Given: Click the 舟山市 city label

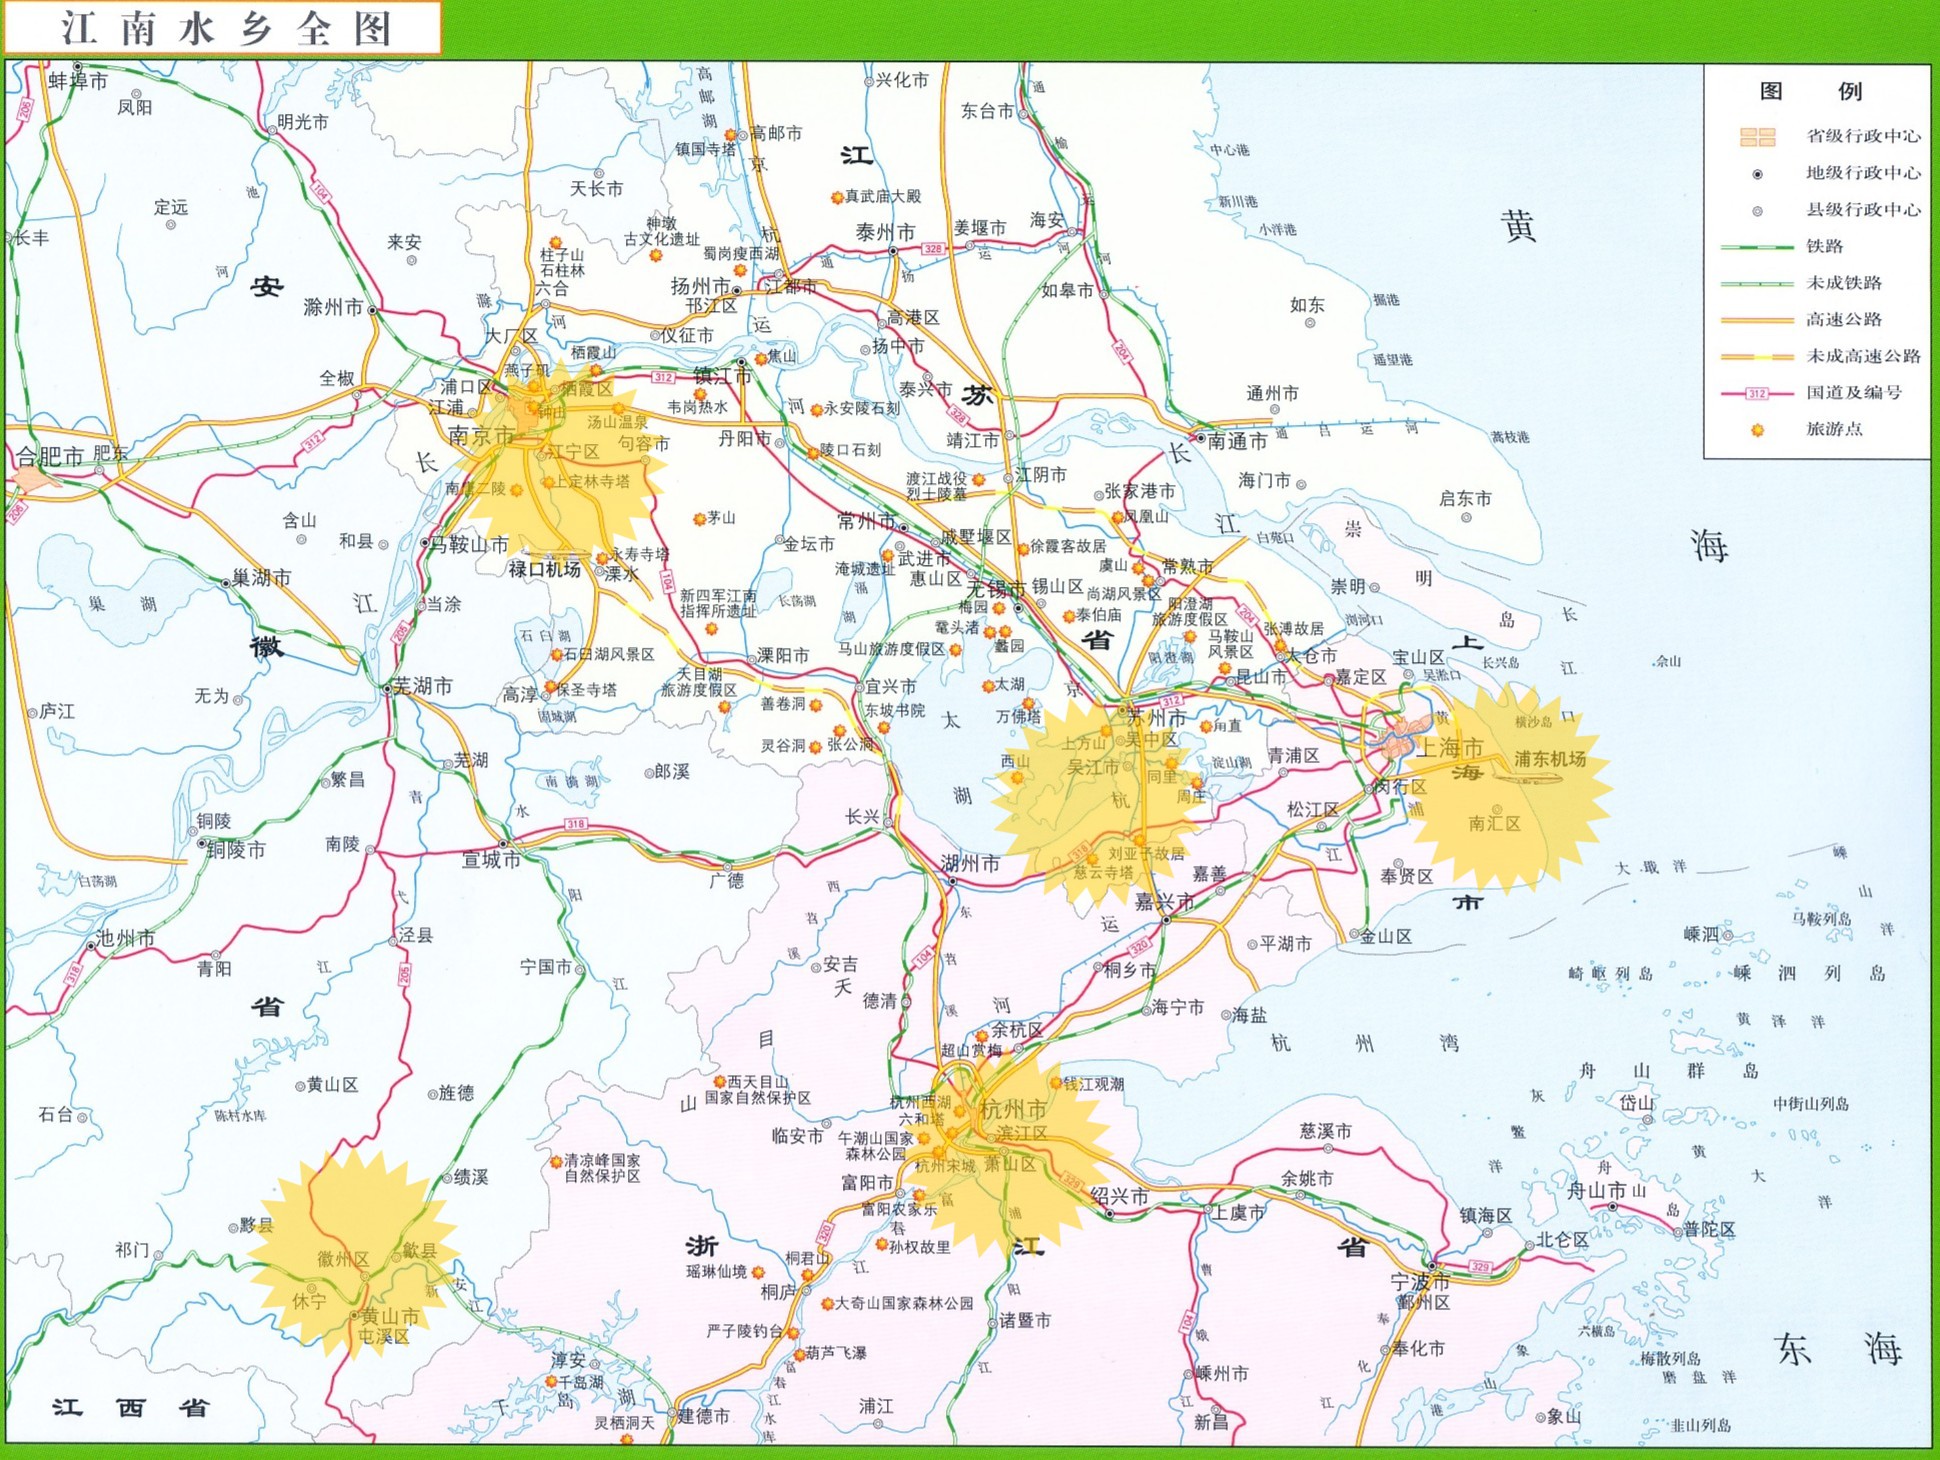Looking at the screenshot, I should [x=1596, y=1190].
